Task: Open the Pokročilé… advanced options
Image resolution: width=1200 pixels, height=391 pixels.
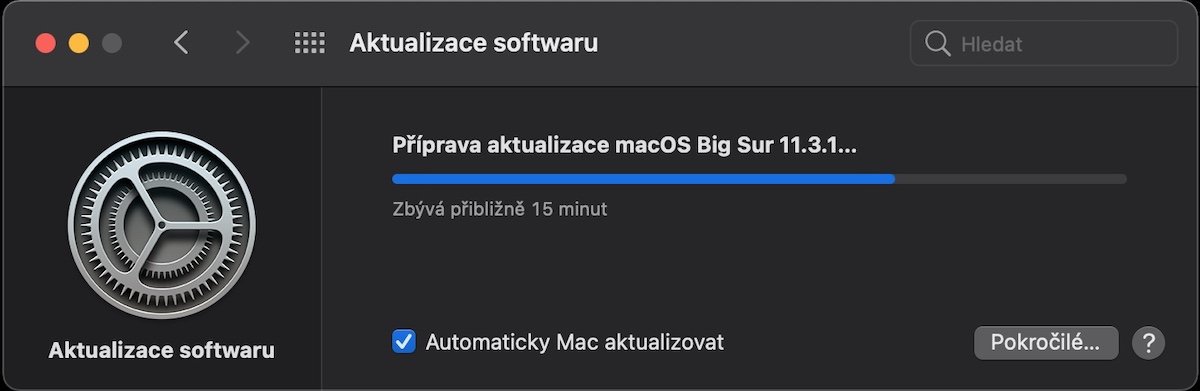Action: [x=1045, y=342]
